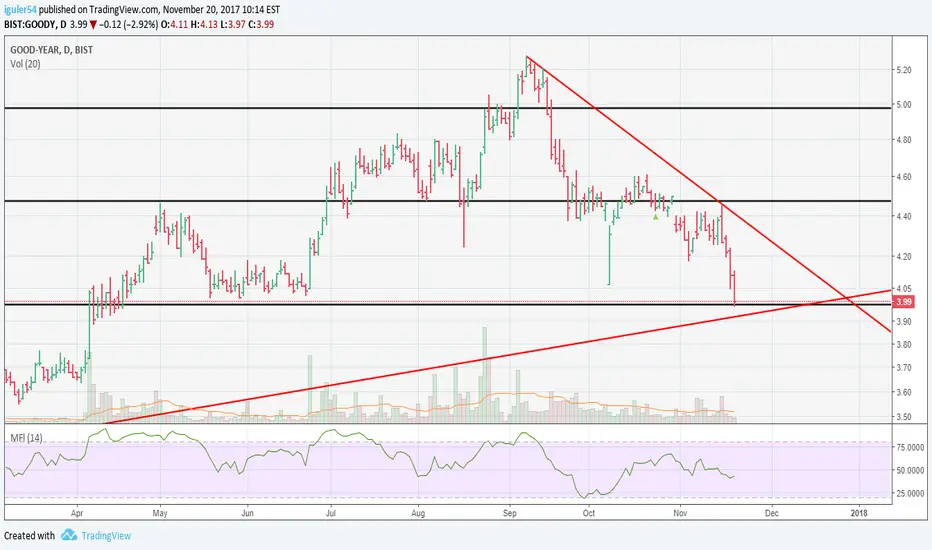Click the 4.80 price axis label
Screen dimensions: 932x550
903,140
